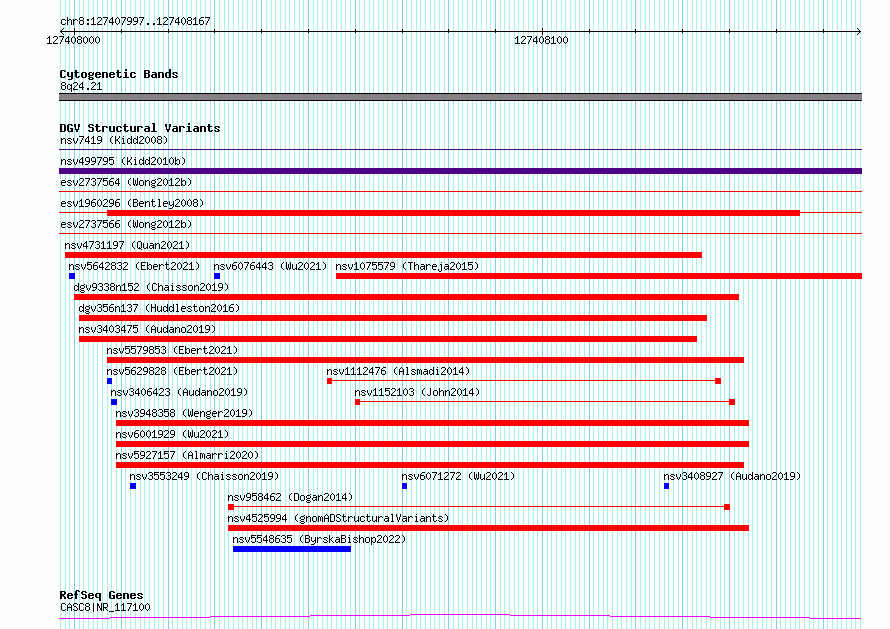Click the nsv5927157 (Almarri2020) label
890x629 pixels.
click(187, 455)
